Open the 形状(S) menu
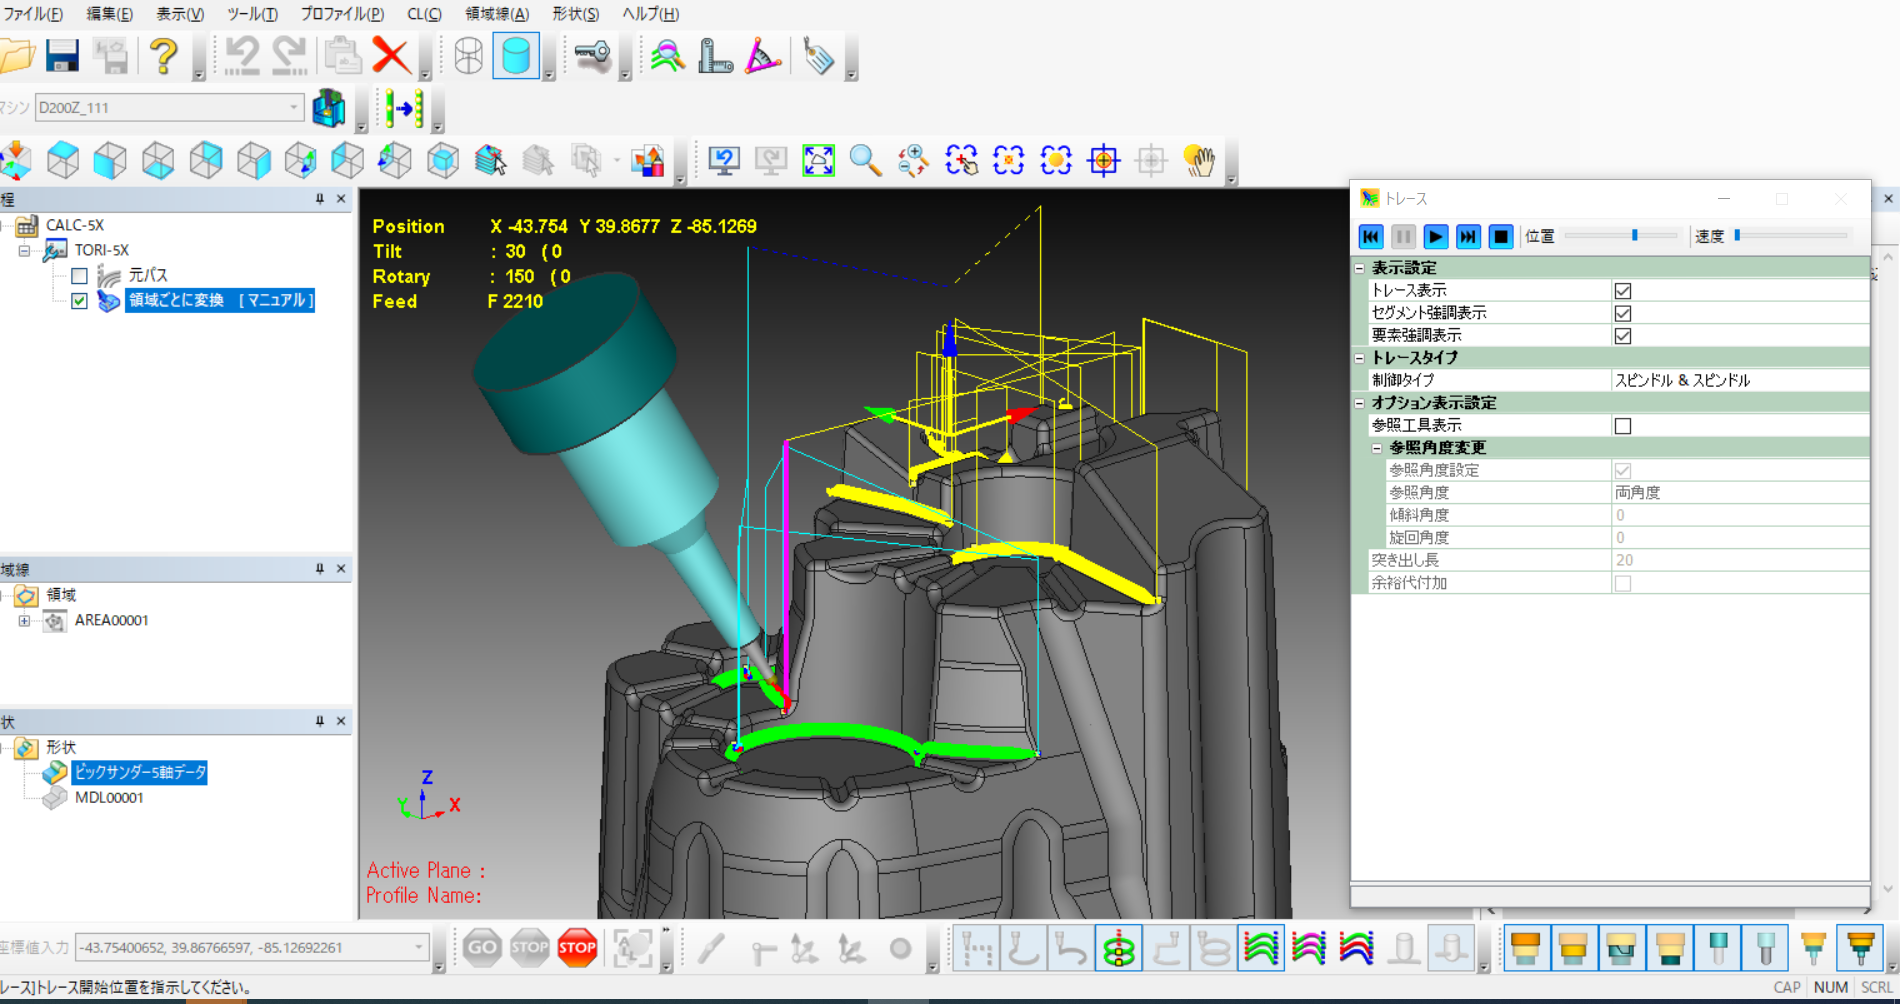 pyautogui.click(x=575, y=14)
